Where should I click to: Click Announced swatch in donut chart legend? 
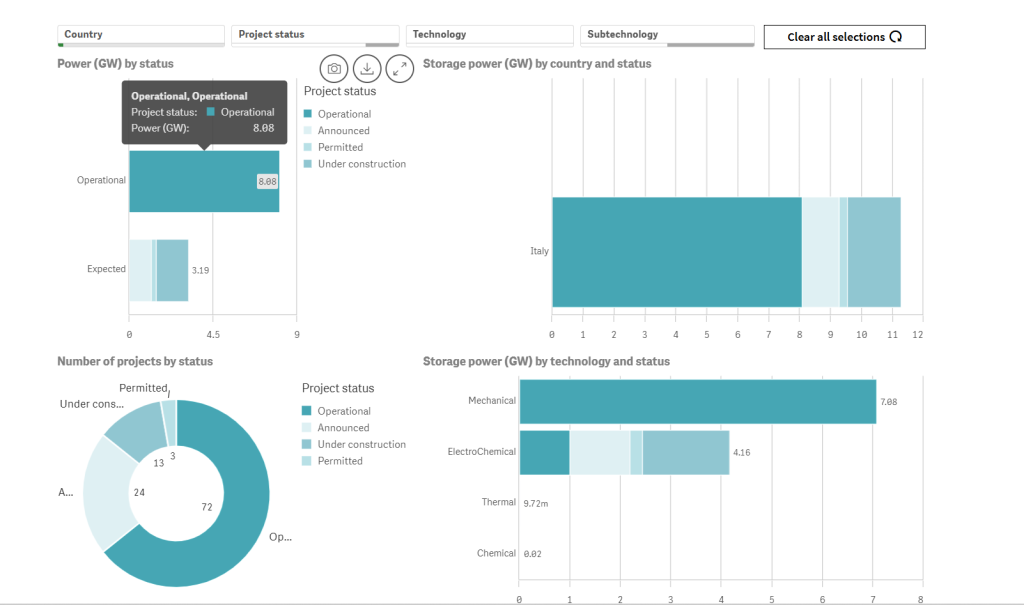coord(308,428)
